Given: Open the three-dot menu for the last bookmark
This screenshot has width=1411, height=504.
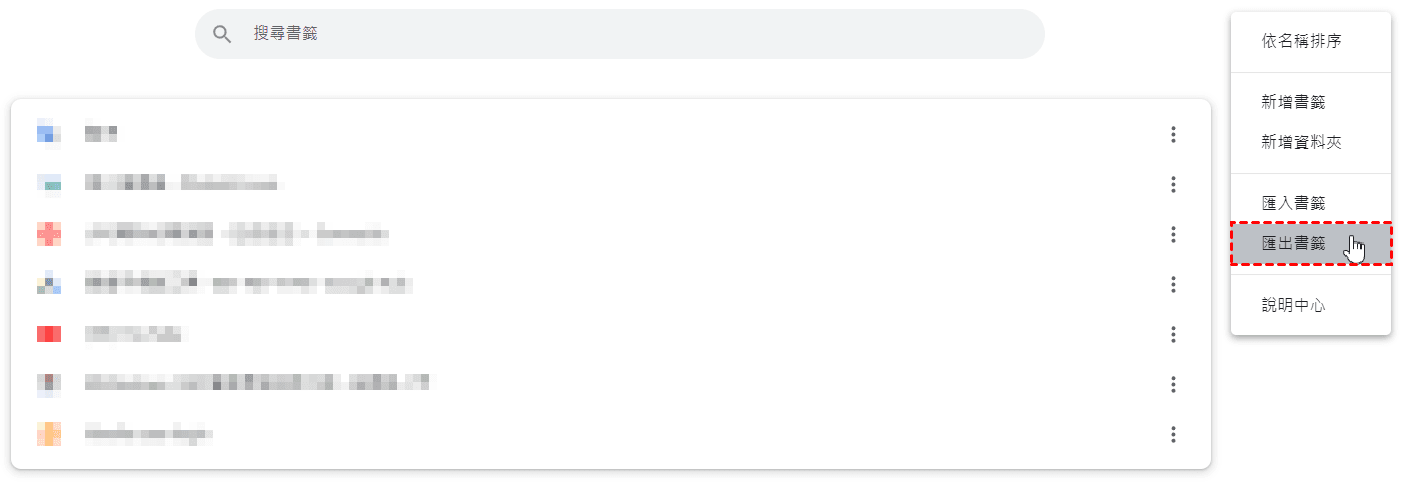Looking at the screenshot, I should click(1173, 435).
